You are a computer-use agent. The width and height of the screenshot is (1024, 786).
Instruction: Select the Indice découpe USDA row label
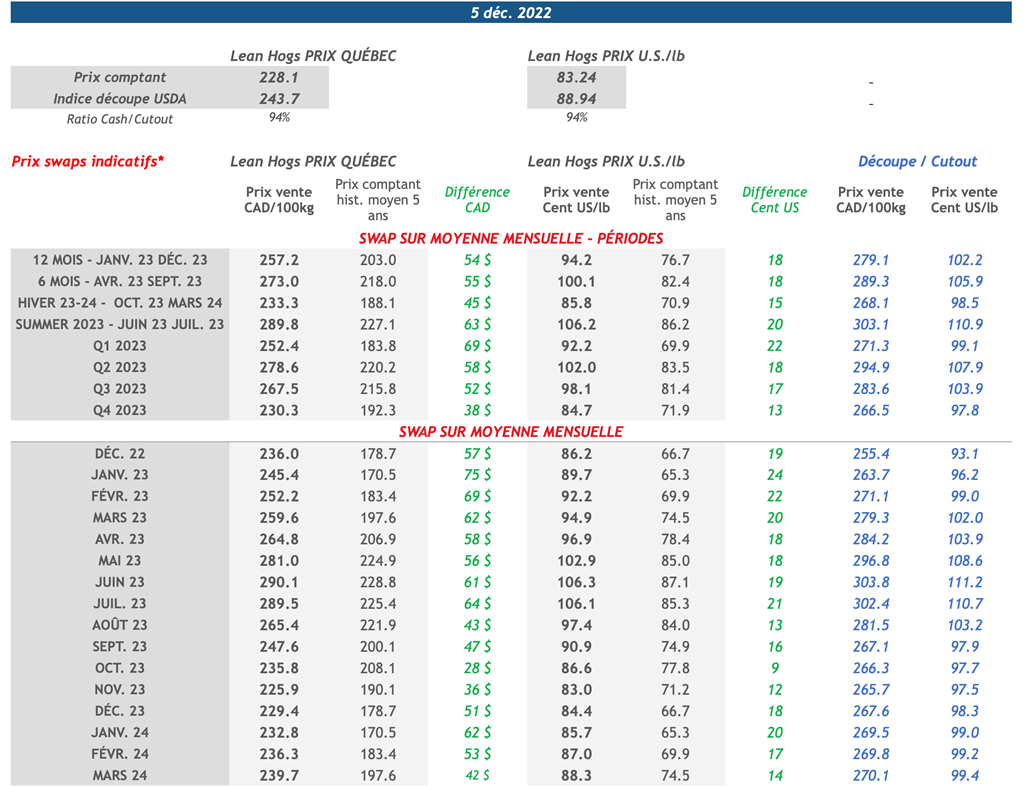click(120, 98)
